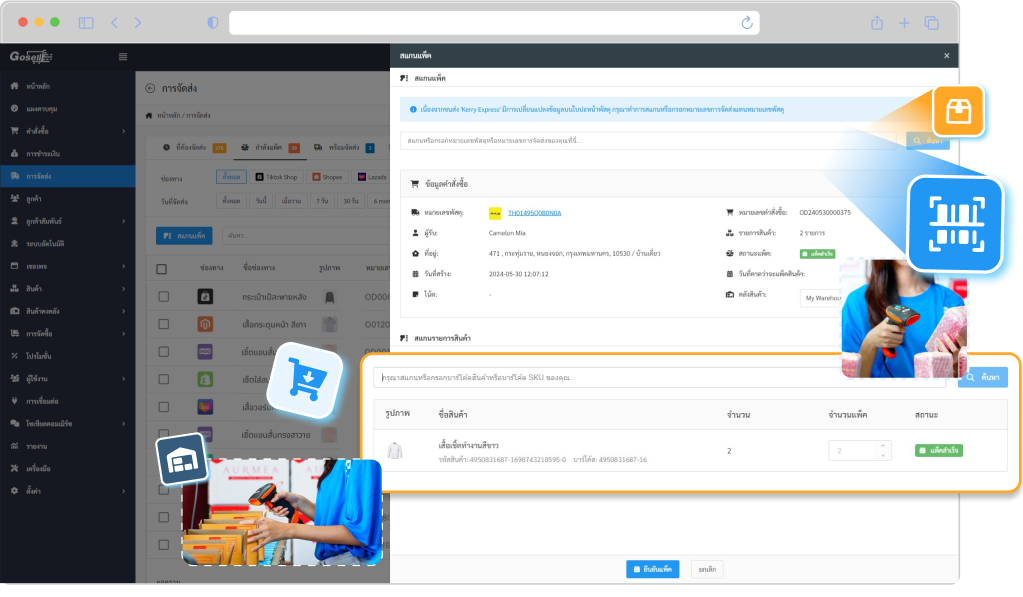This screenshot has height=597, width=1023.
Task: Filter channel by Lazada
Action: click(372, 177)
